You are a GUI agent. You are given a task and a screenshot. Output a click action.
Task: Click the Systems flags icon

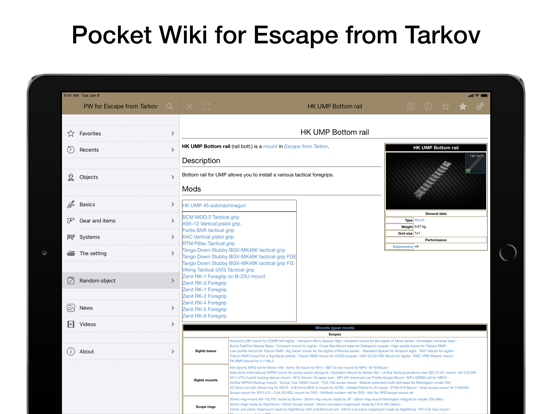(71, 237)
